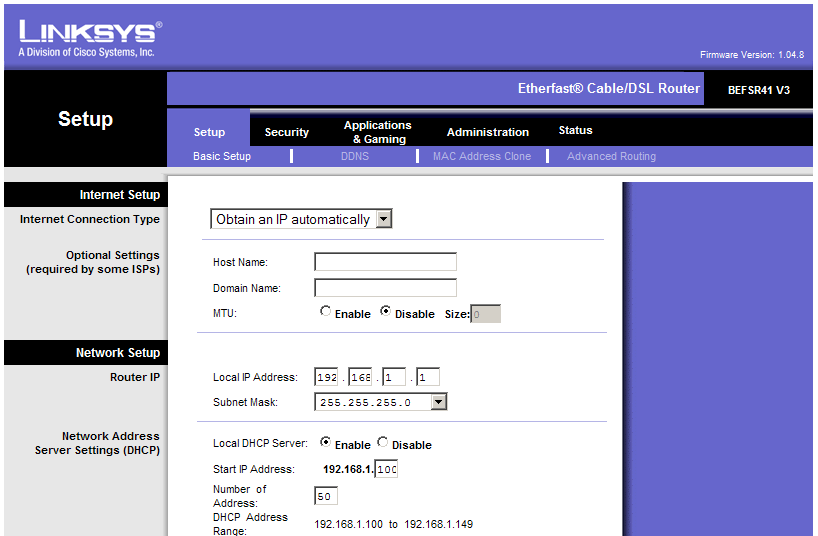The image size is (818, 536).
Task: Click the 192.168.1. Start IP prefix
Action: pos(348,469)
